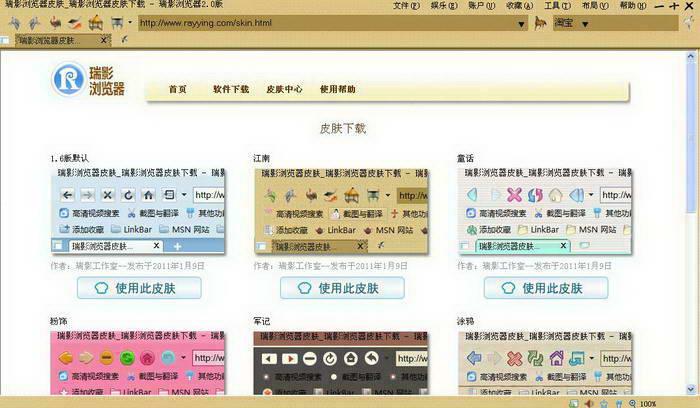Click the home pavilion icon in toolbar
The width and height of the screenshot is (700, 408).
95,22
